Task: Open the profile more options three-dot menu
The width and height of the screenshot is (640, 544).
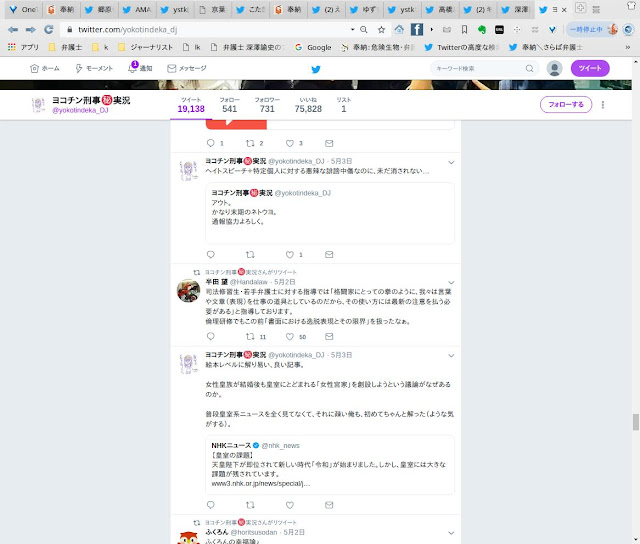Action: (602, 105)
